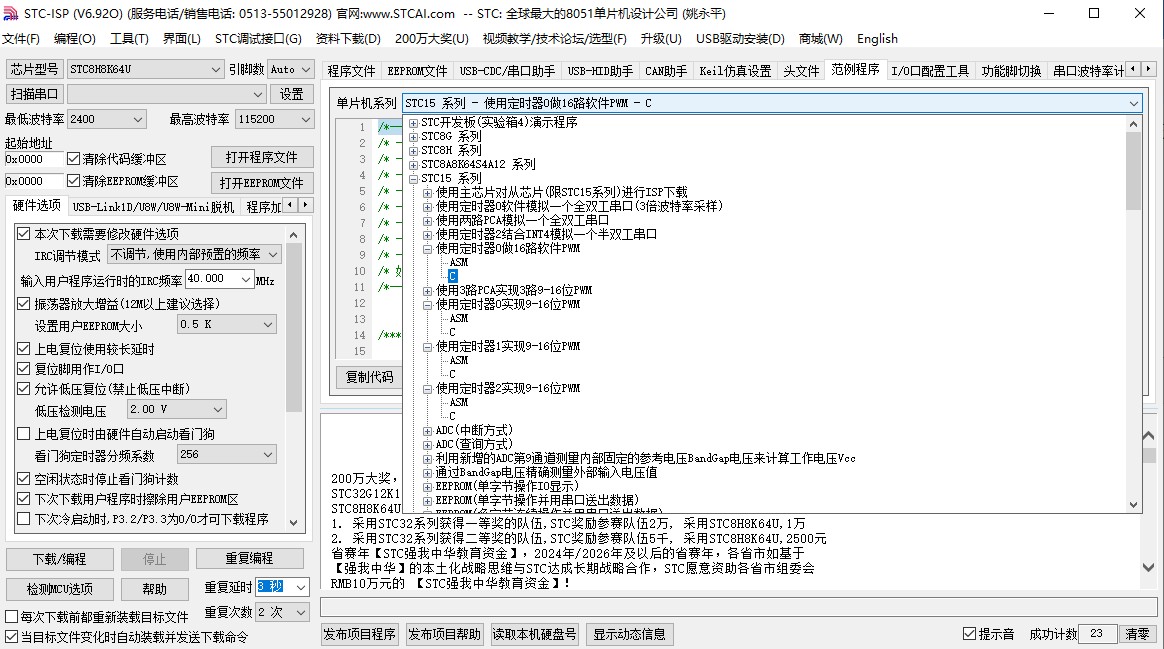1164x649 pixels.
Task: Open 工具(T) menu
Action: [129, 39]
